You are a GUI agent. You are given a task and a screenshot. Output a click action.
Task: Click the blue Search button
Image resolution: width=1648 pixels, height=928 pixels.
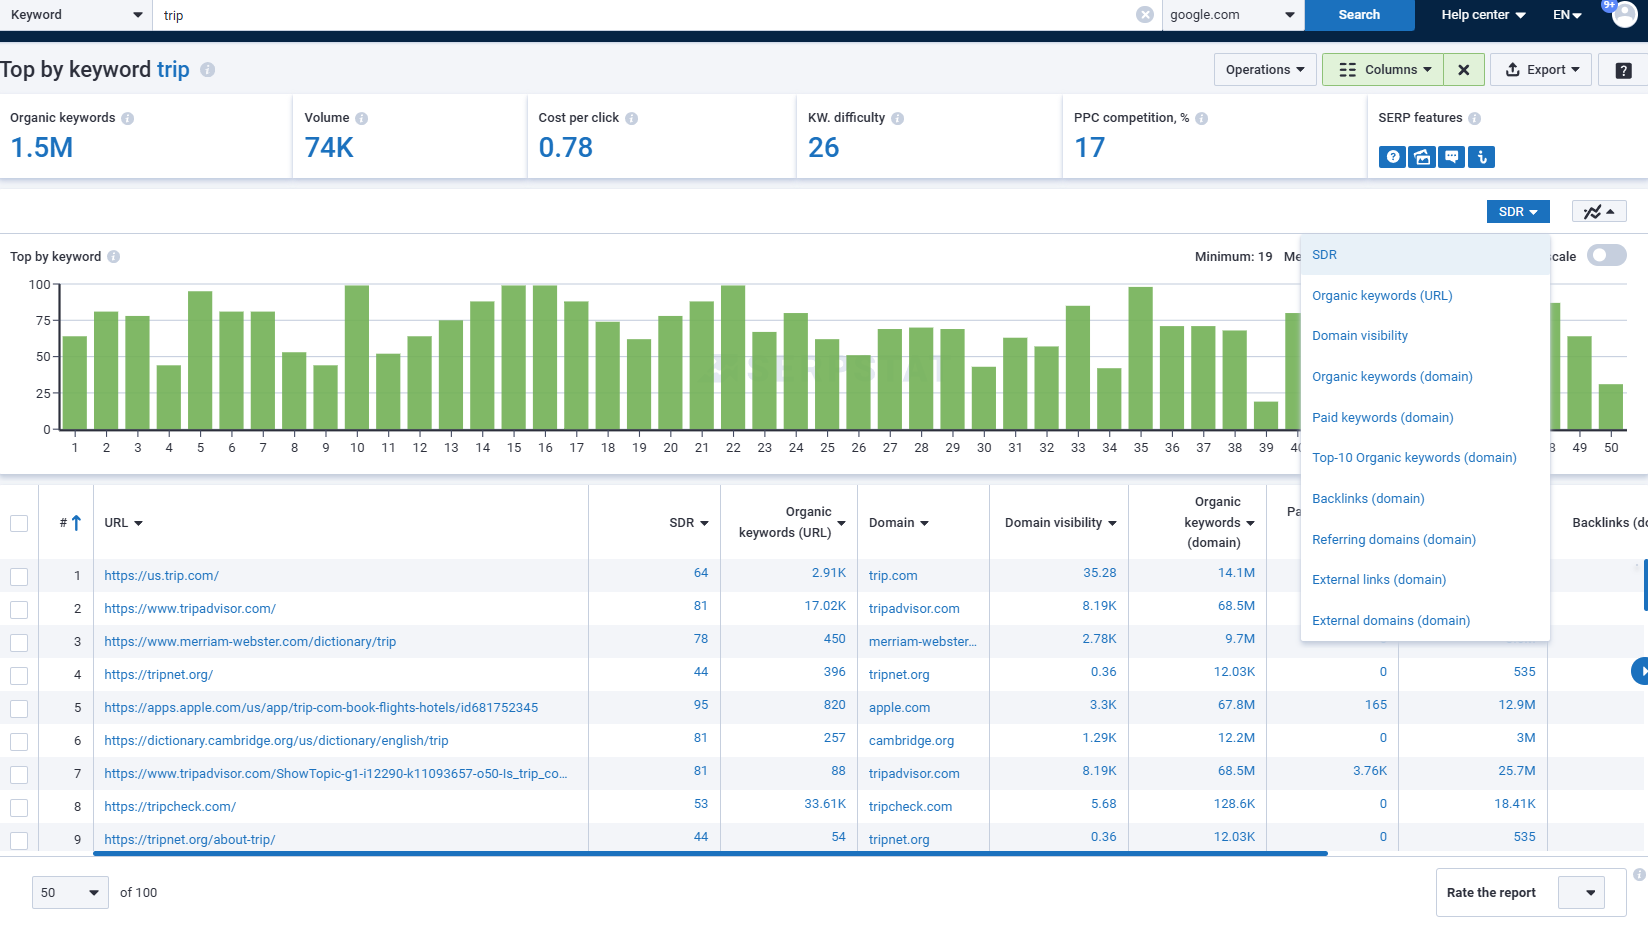tap(1359, 15)
